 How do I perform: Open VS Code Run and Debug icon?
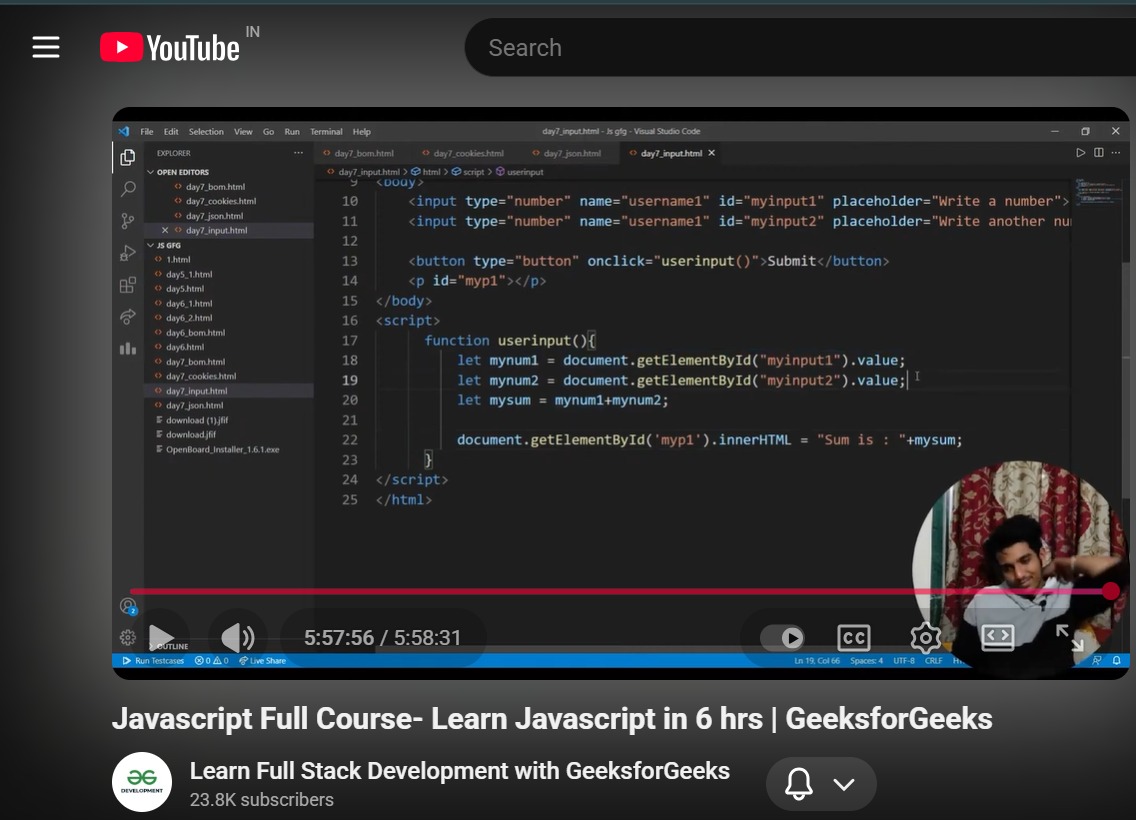tap(128, 253)
